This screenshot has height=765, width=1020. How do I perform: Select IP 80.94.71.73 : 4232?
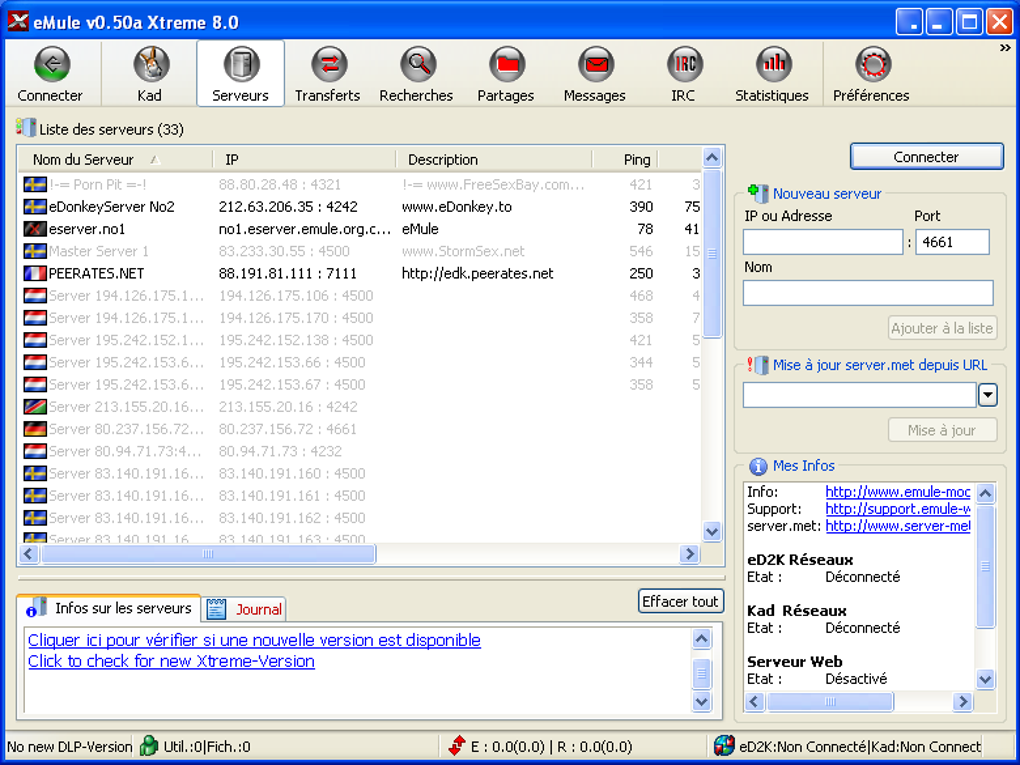[x=280, y=451]
